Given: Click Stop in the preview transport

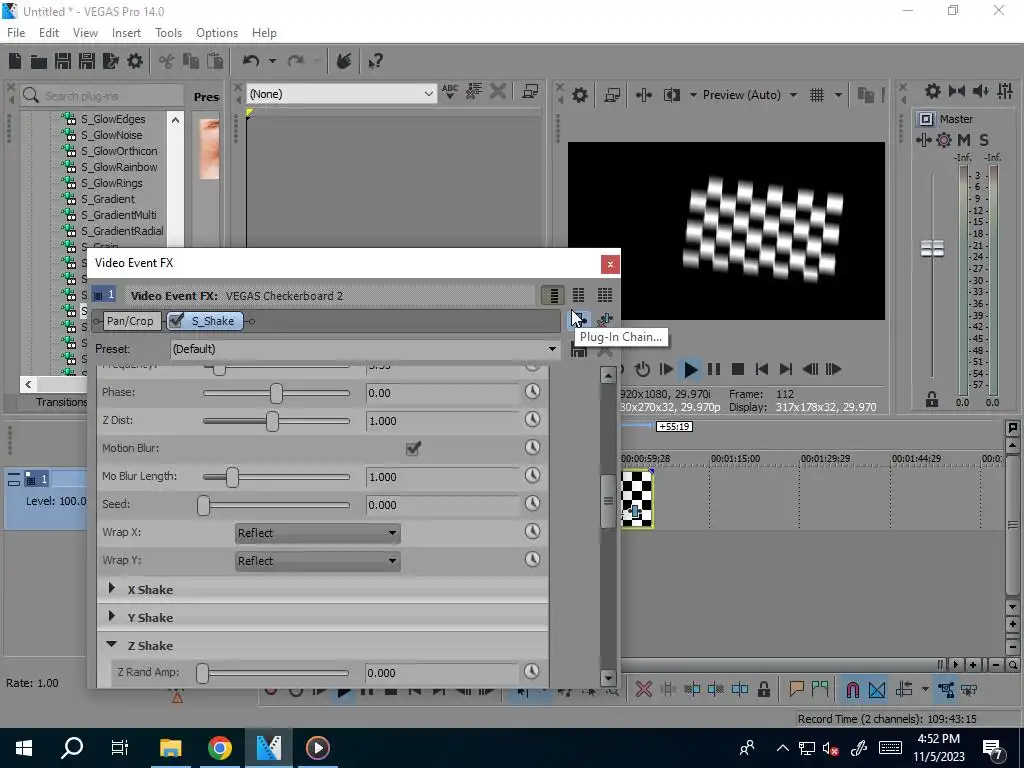Looking at the screenshot, I should point(738,370).
